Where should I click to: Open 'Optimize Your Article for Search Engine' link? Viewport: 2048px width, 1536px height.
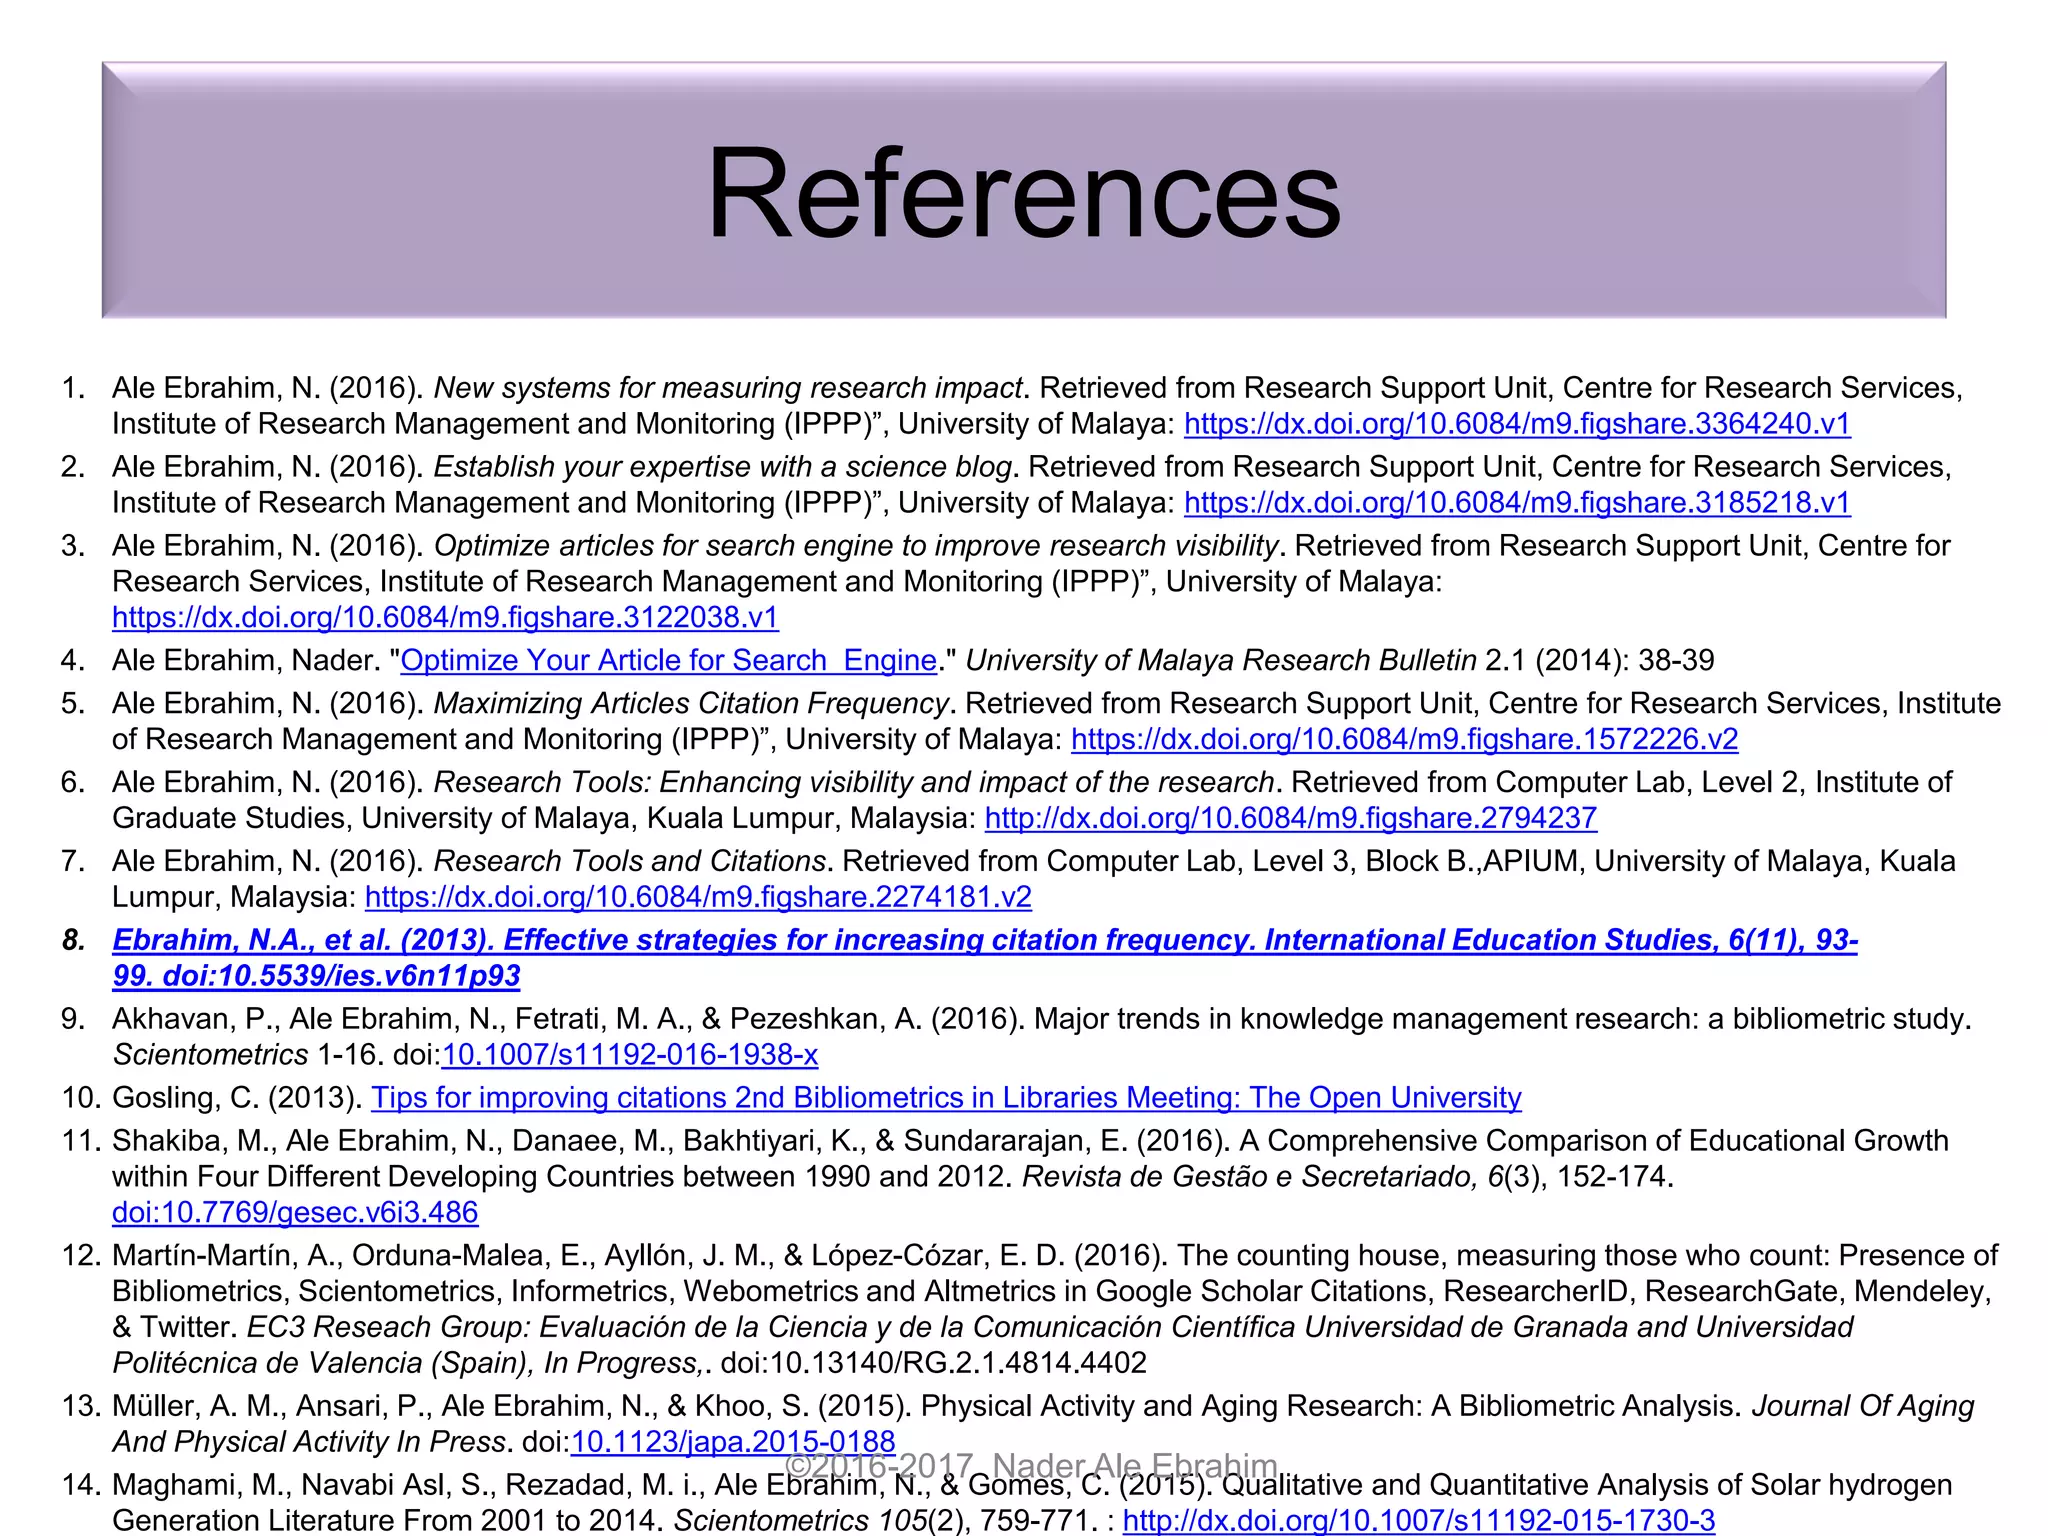[x=668, y=660]
